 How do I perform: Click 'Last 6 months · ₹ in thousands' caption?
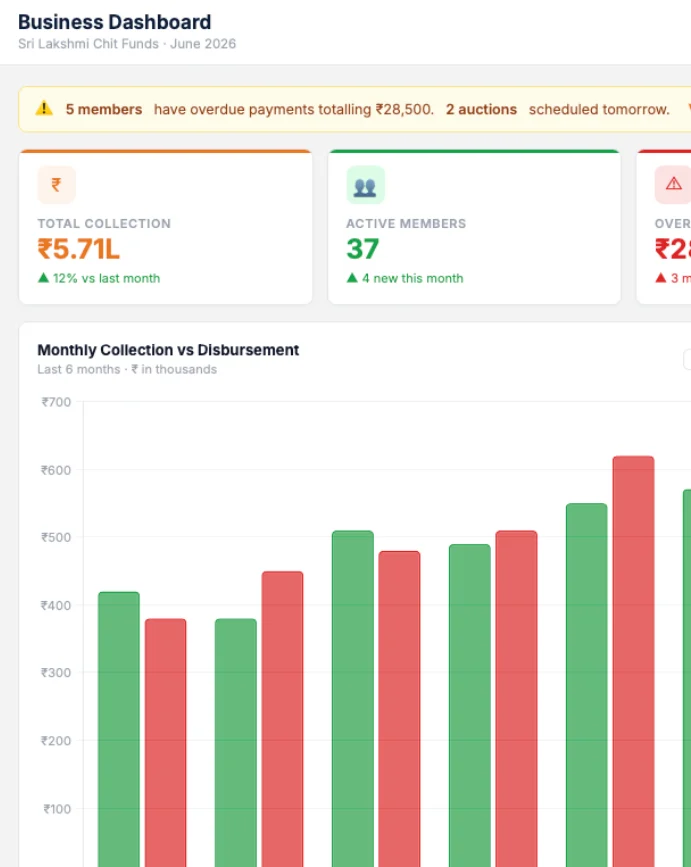click(127, 369)
